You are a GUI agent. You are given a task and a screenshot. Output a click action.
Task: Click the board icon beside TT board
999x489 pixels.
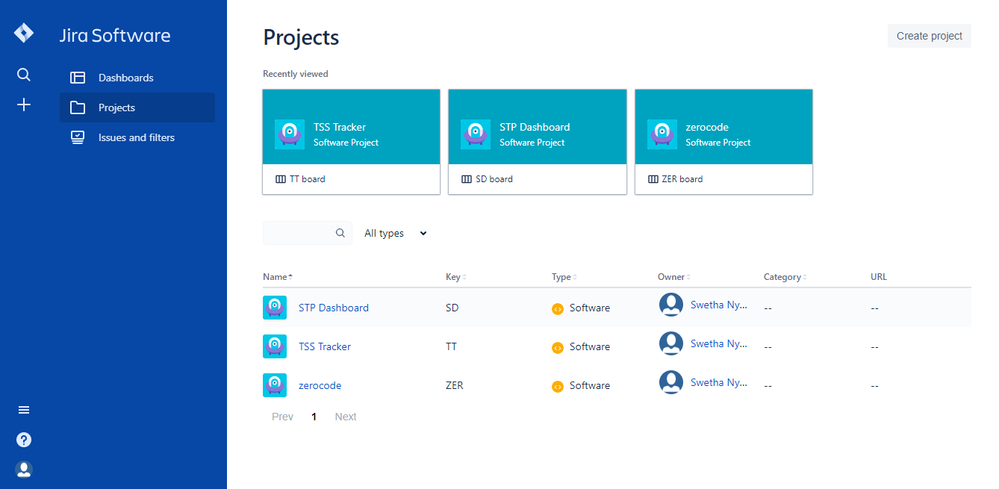tap(280, 180)
